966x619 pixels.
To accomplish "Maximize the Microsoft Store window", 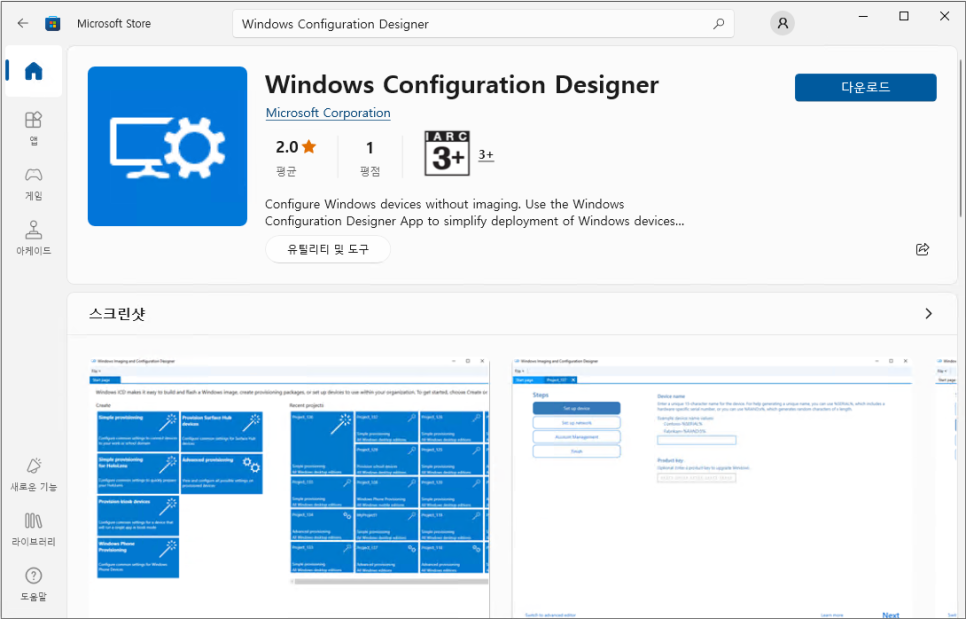I will [x=904, y=16].
